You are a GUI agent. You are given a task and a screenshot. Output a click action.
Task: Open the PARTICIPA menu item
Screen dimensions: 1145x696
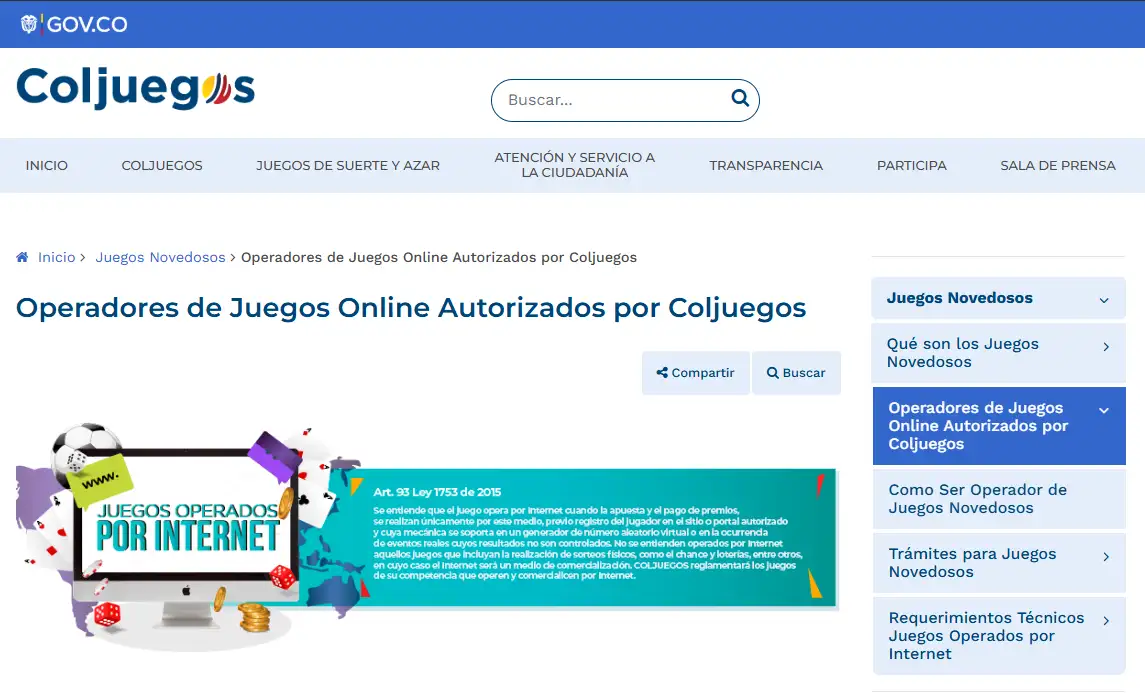pyautogui.click(x=911, y=166)
